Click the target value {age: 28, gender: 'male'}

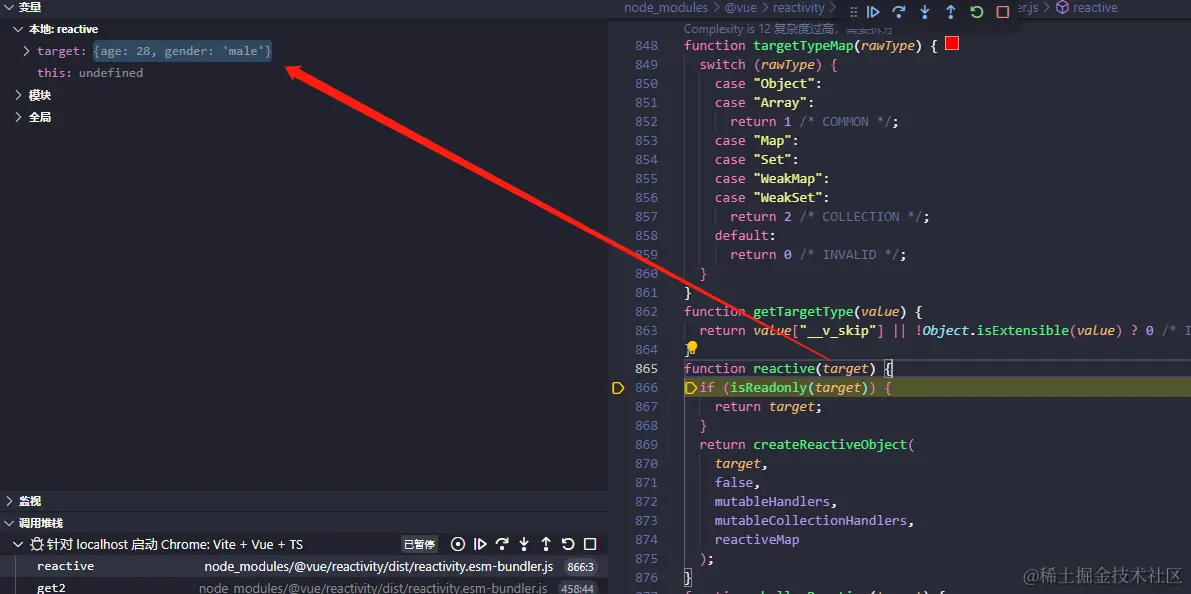[182, 51]
